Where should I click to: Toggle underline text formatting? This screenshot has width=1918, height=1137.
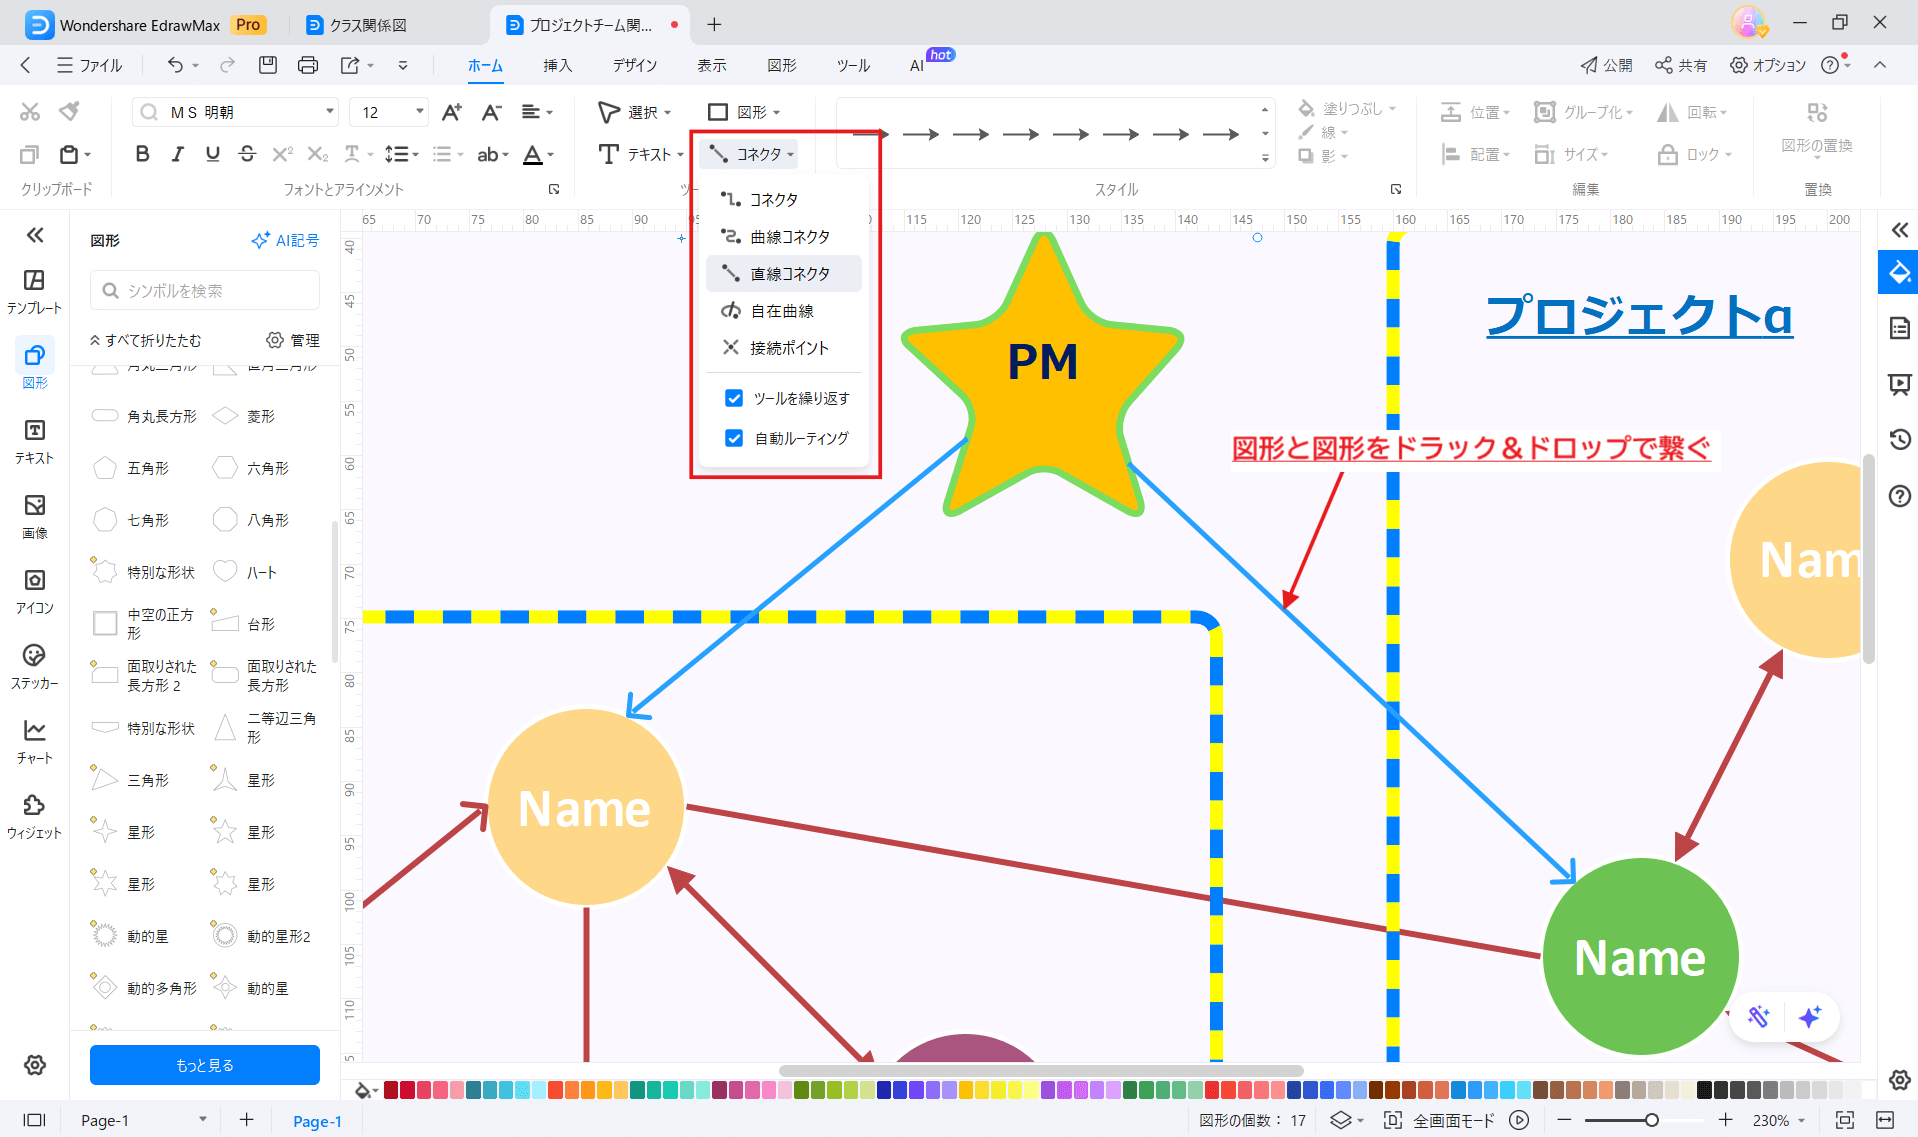pos(212,154)
